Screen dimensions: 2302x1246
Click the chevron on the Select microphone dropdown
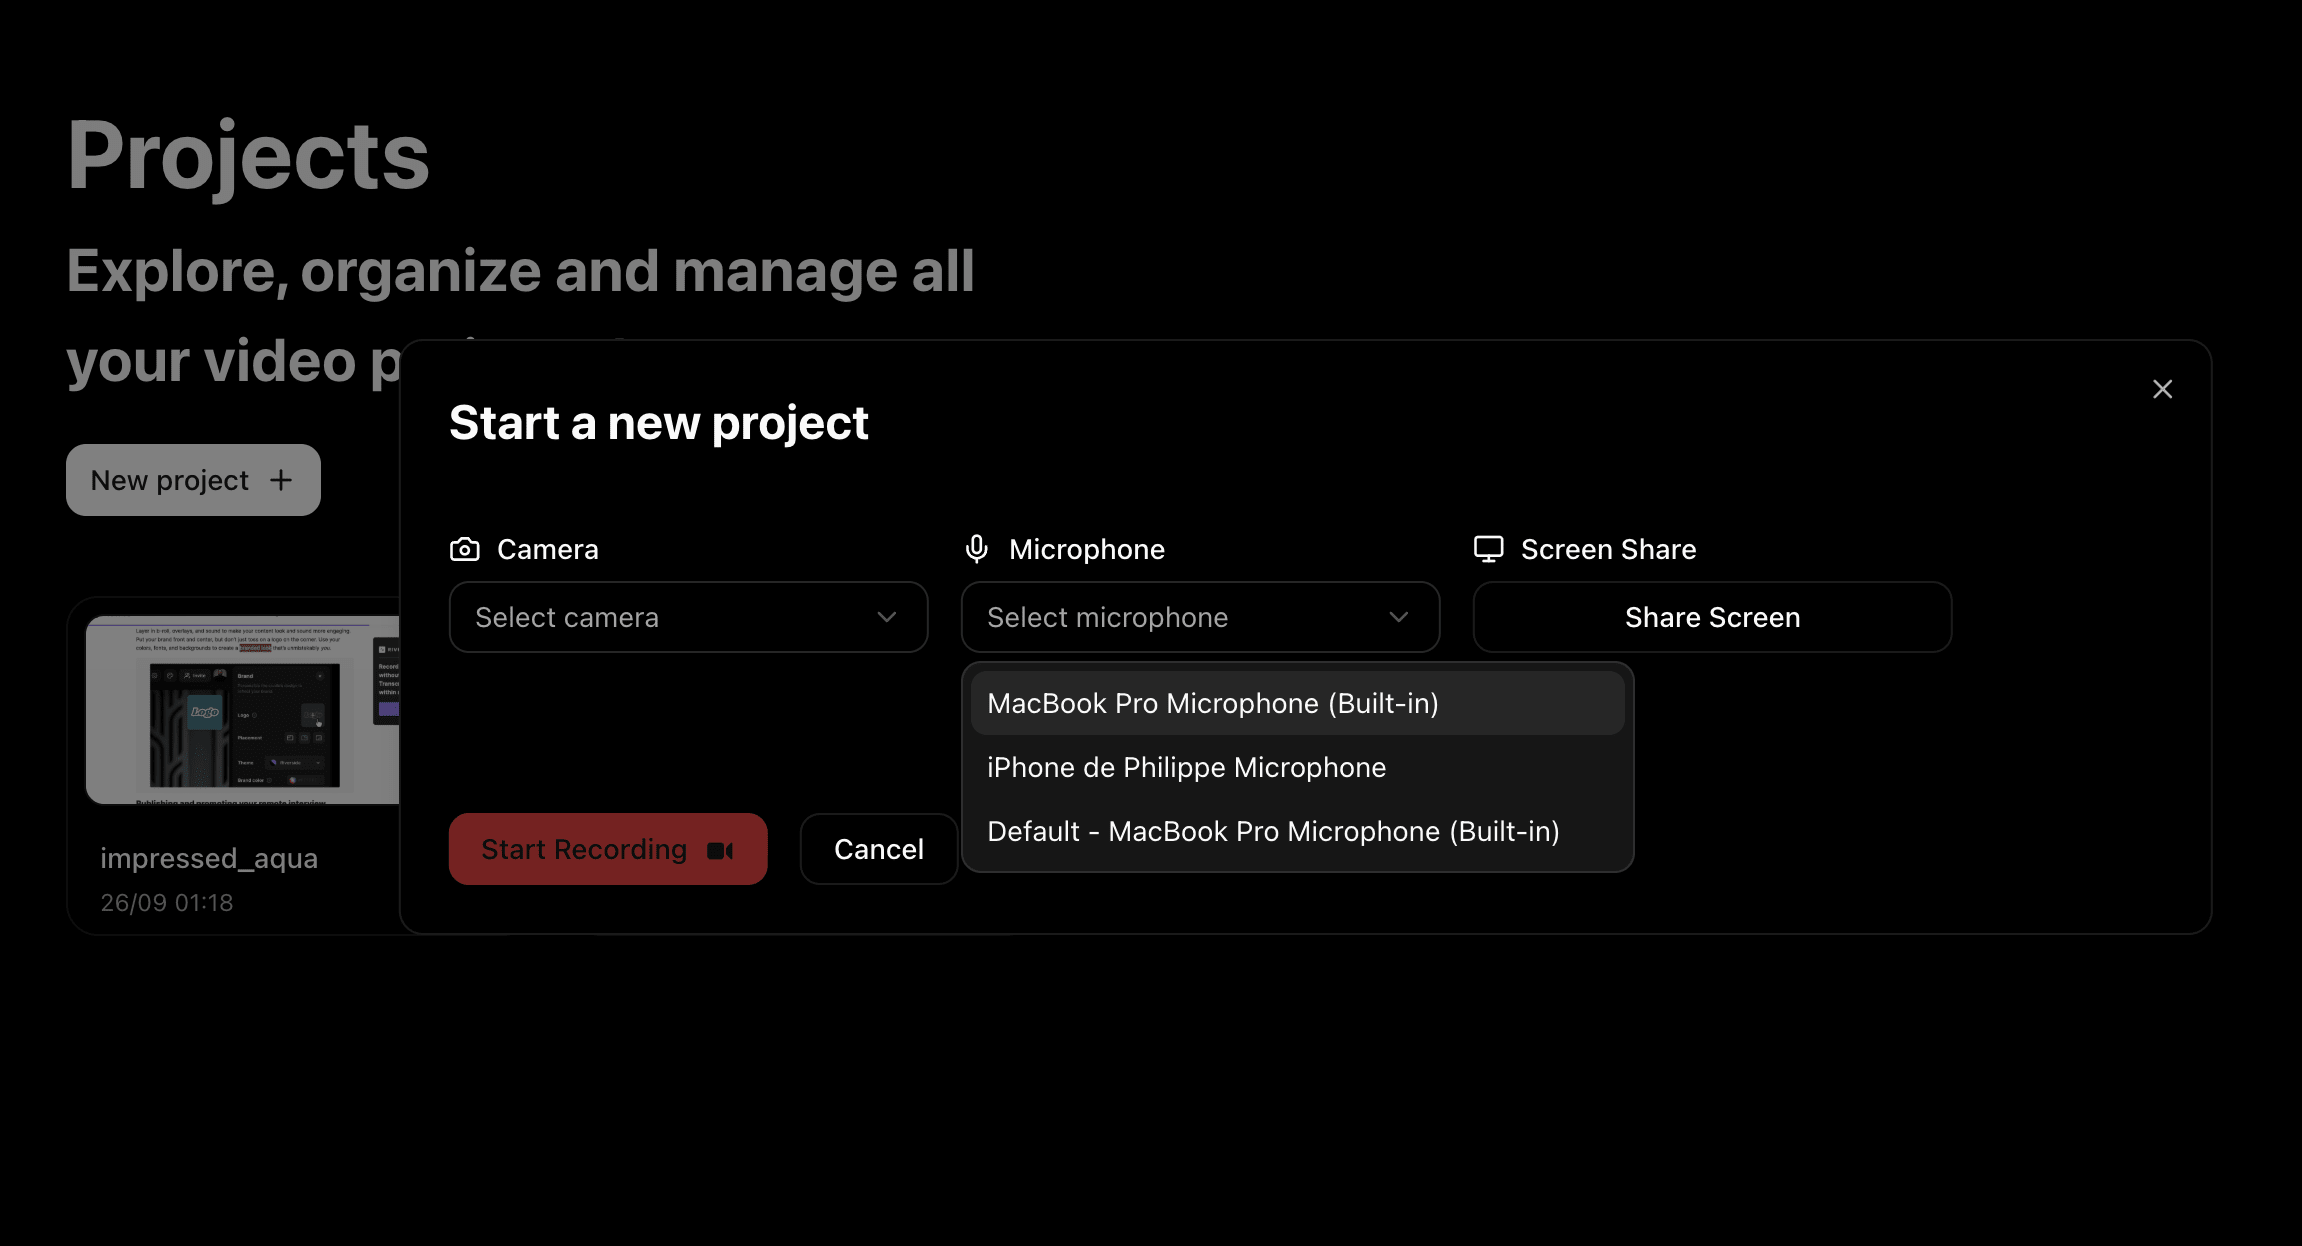click(x=1398, y=617)
